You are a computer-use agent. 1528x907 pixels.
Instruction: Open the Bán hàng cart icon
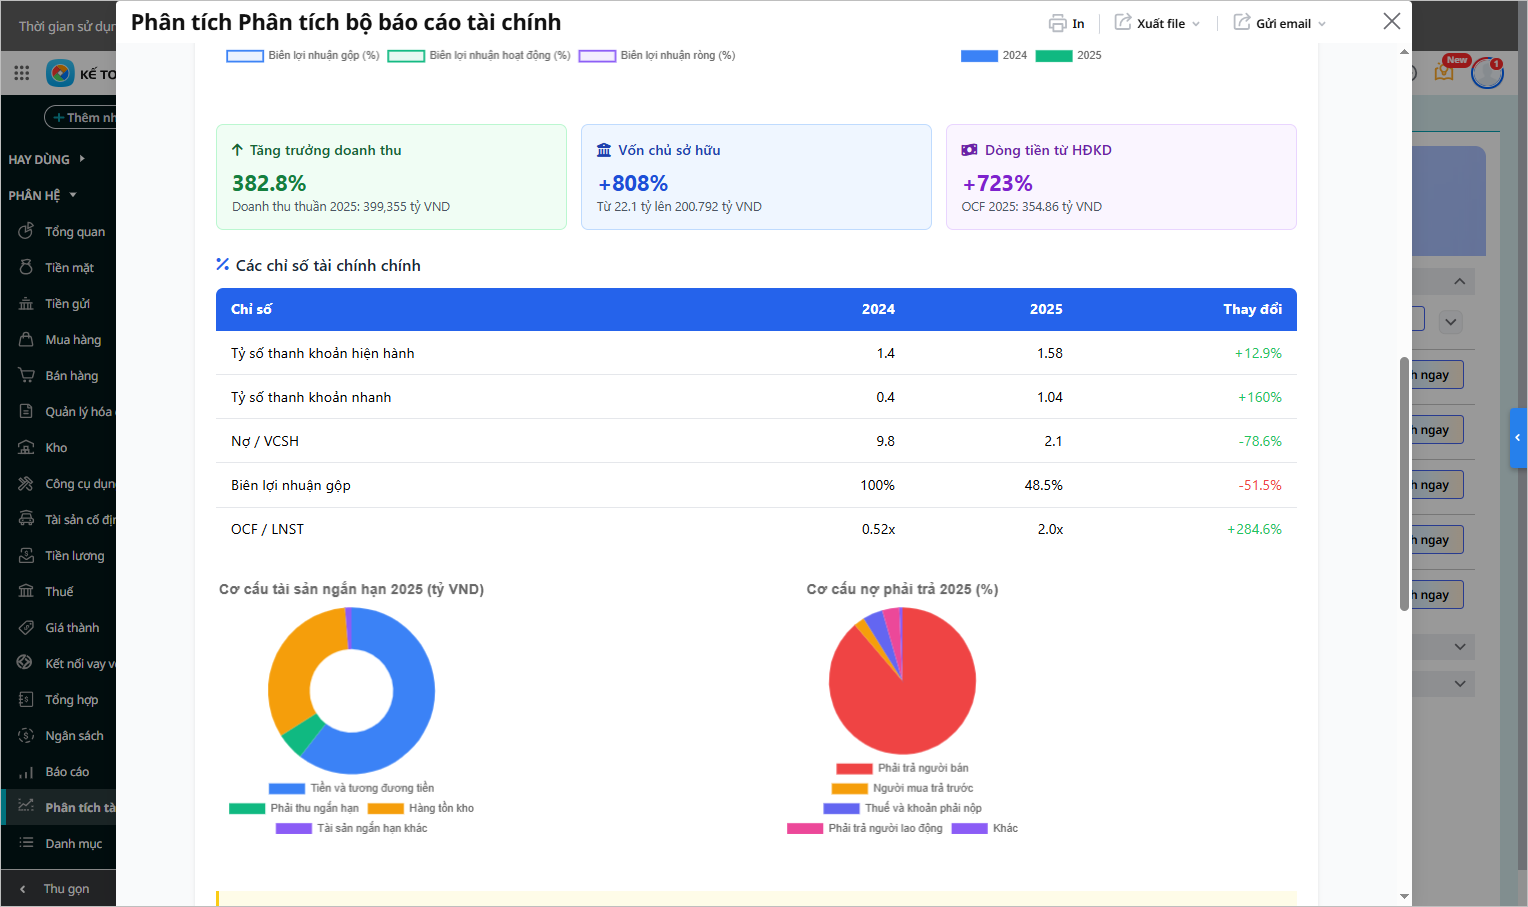click(x=26, y=376)
